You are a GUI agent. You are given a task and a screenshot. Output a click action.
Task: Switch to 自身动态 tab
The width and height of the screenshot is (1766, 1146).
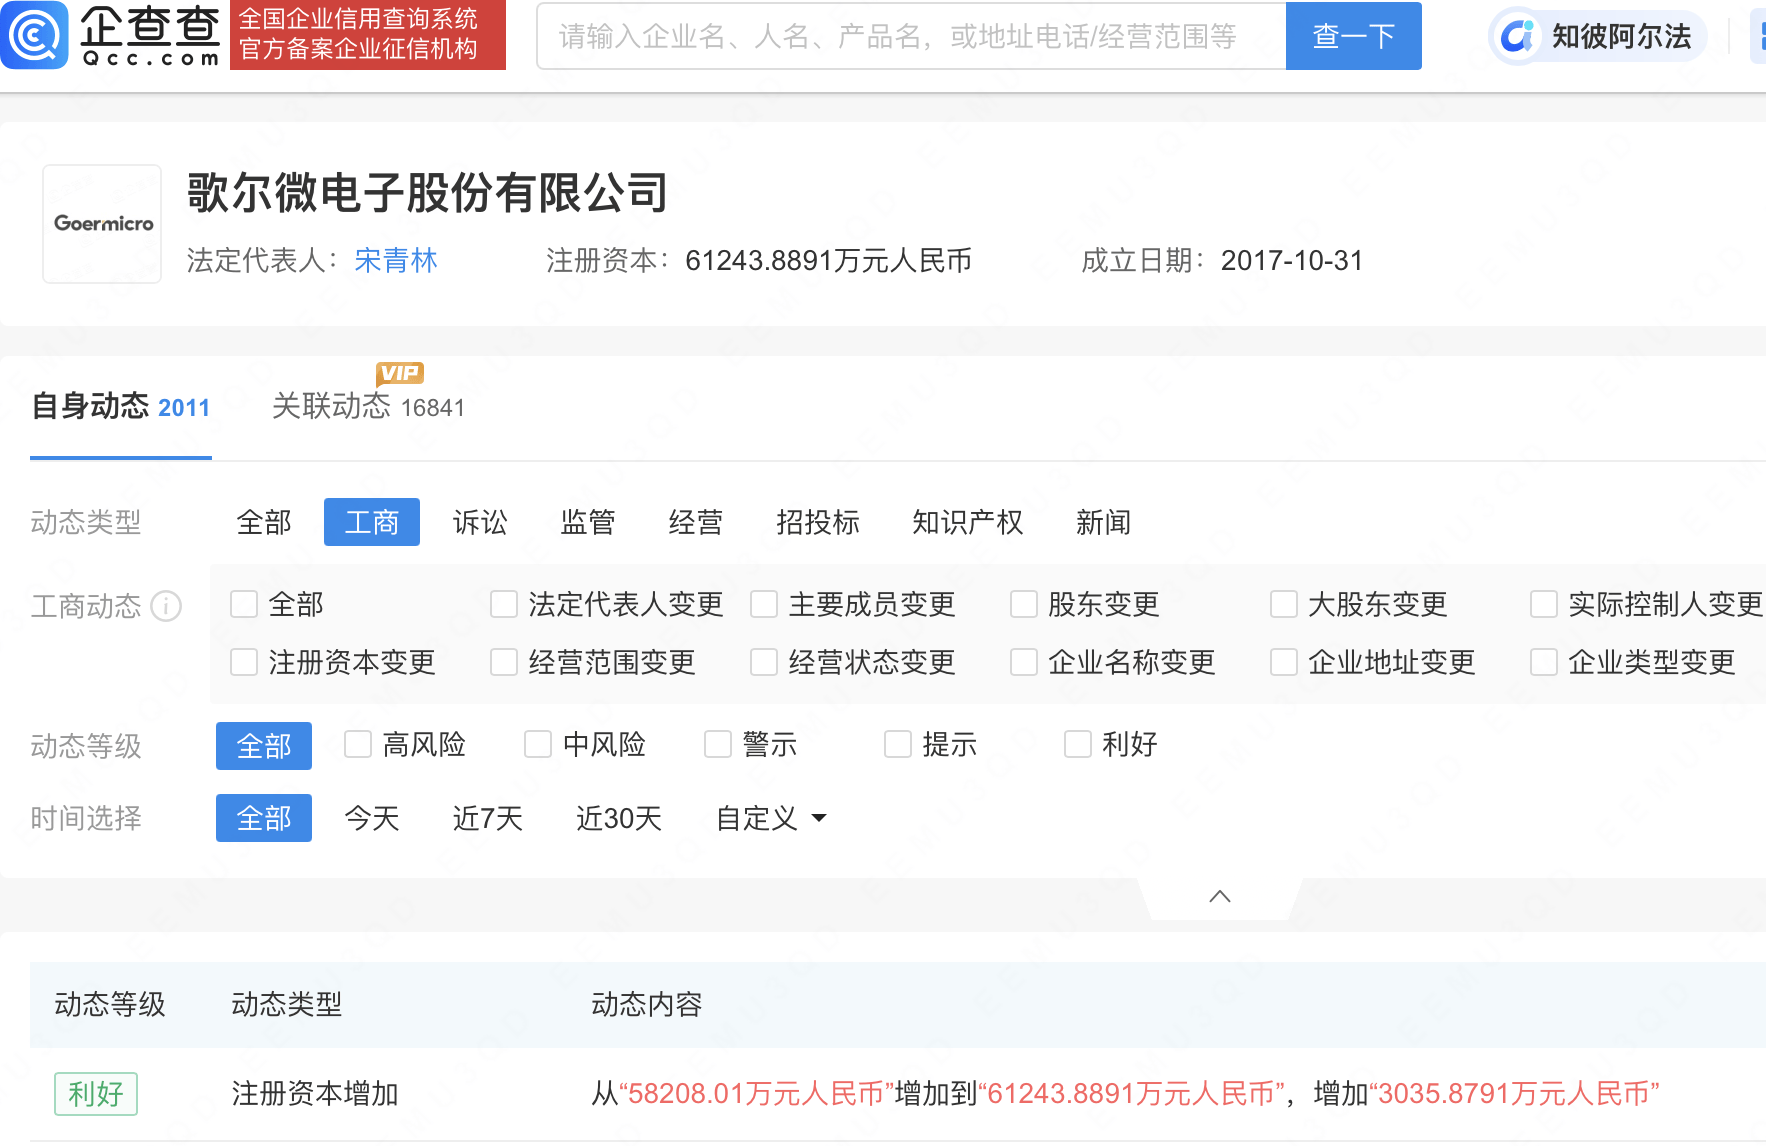[121, 407]
